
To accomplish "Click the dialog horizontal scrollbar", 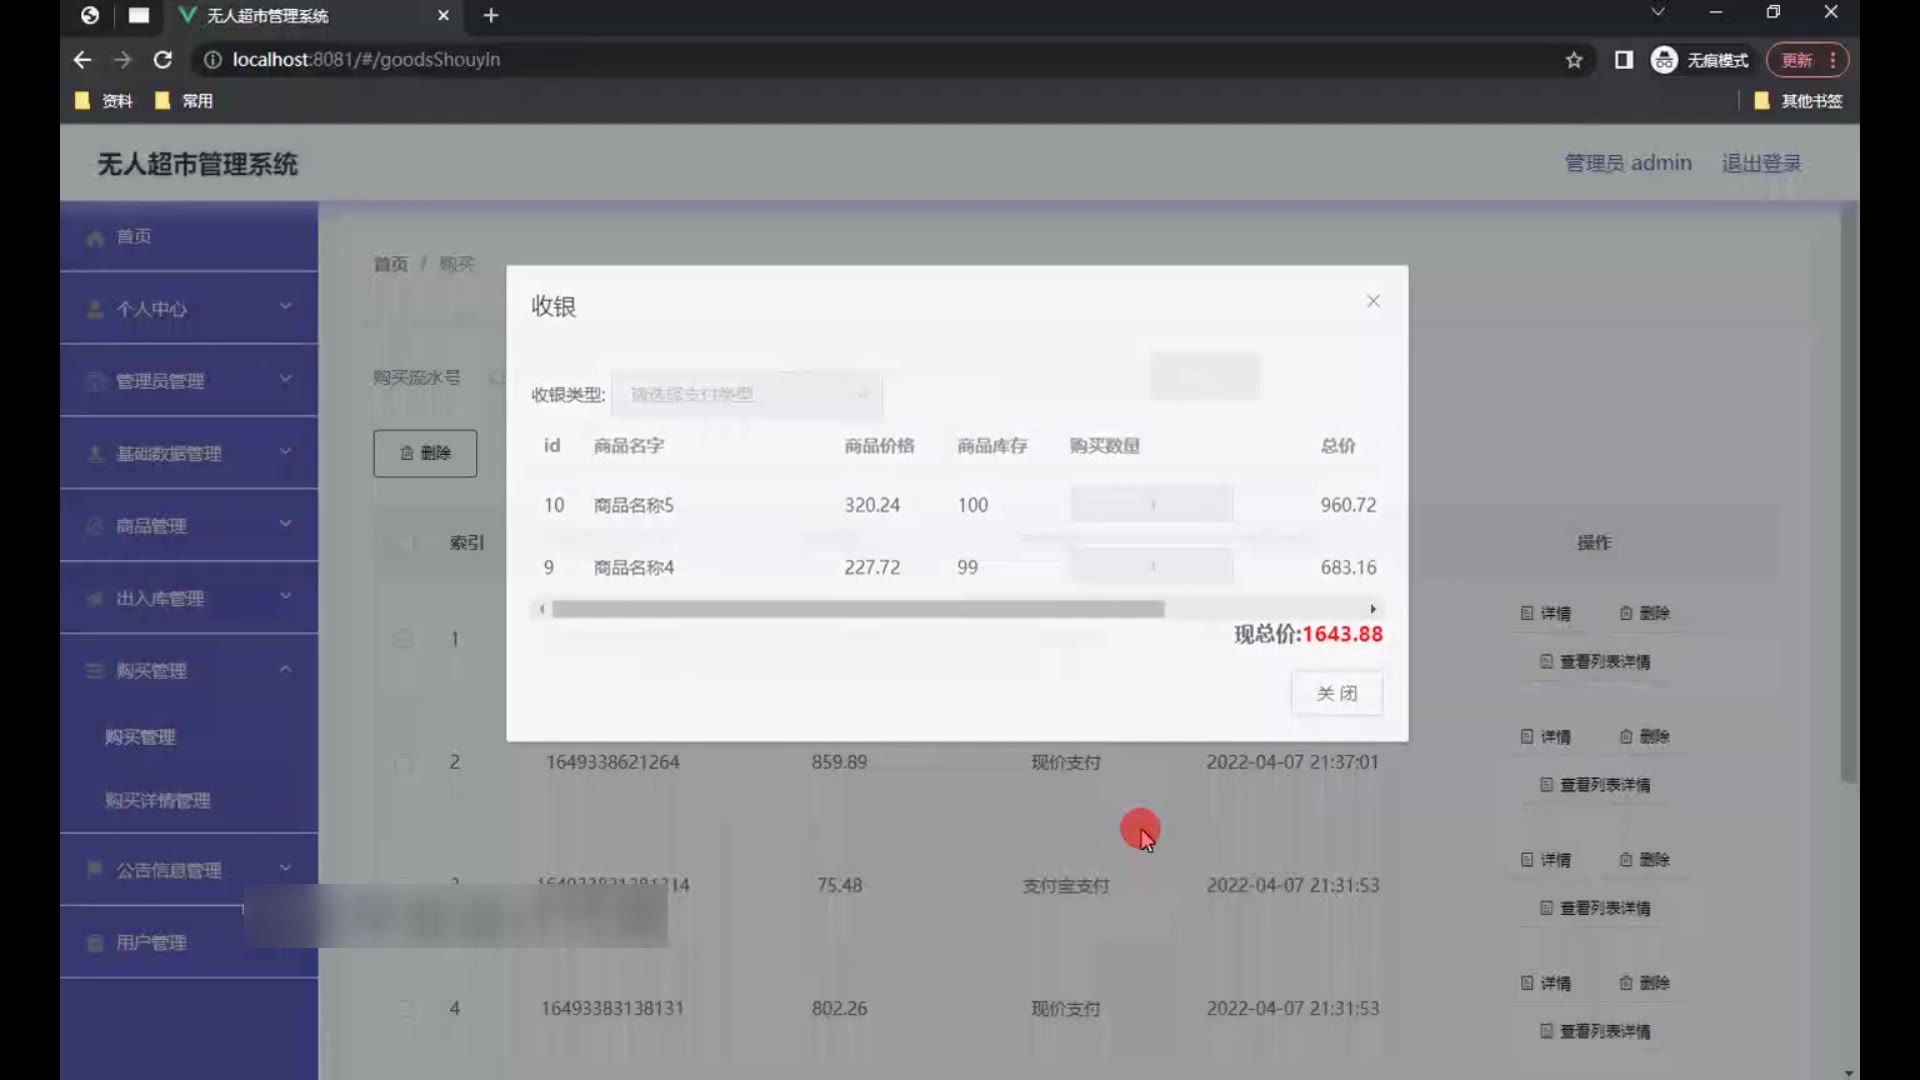I will pyautogui.click(x=857, y=609).
